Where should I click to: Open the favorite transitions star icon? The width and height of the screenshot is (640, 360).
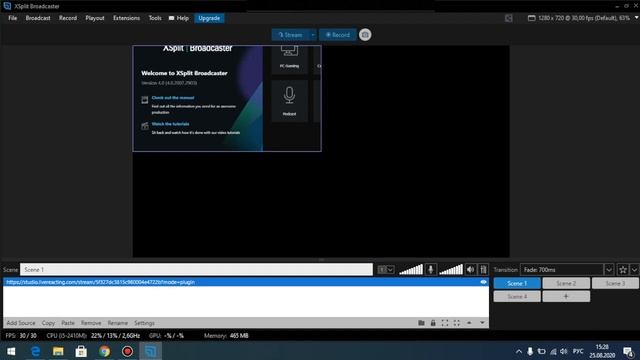[623, 270]
